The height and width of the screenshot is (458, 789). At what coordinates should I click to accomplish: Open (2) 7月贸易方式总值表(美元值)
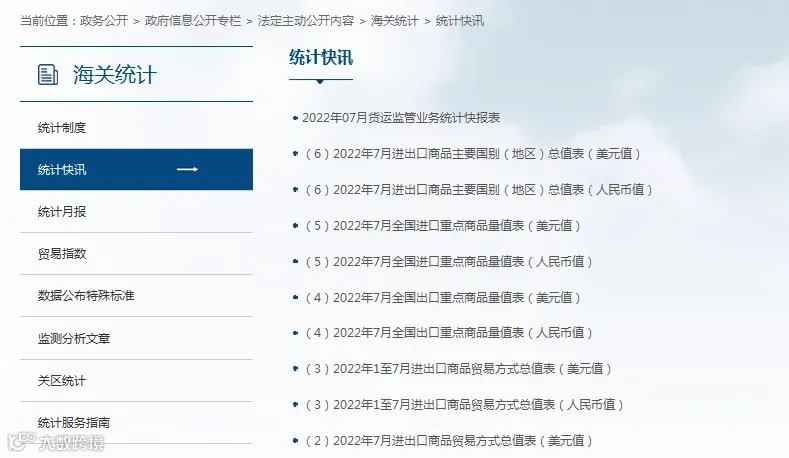coord(449,441)
